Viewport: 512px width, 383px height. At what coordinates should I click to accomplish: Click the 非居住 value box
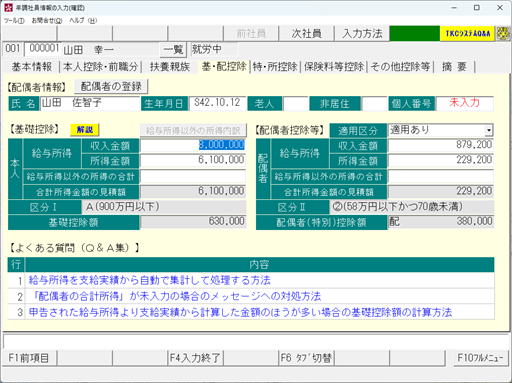coord(374,103)
